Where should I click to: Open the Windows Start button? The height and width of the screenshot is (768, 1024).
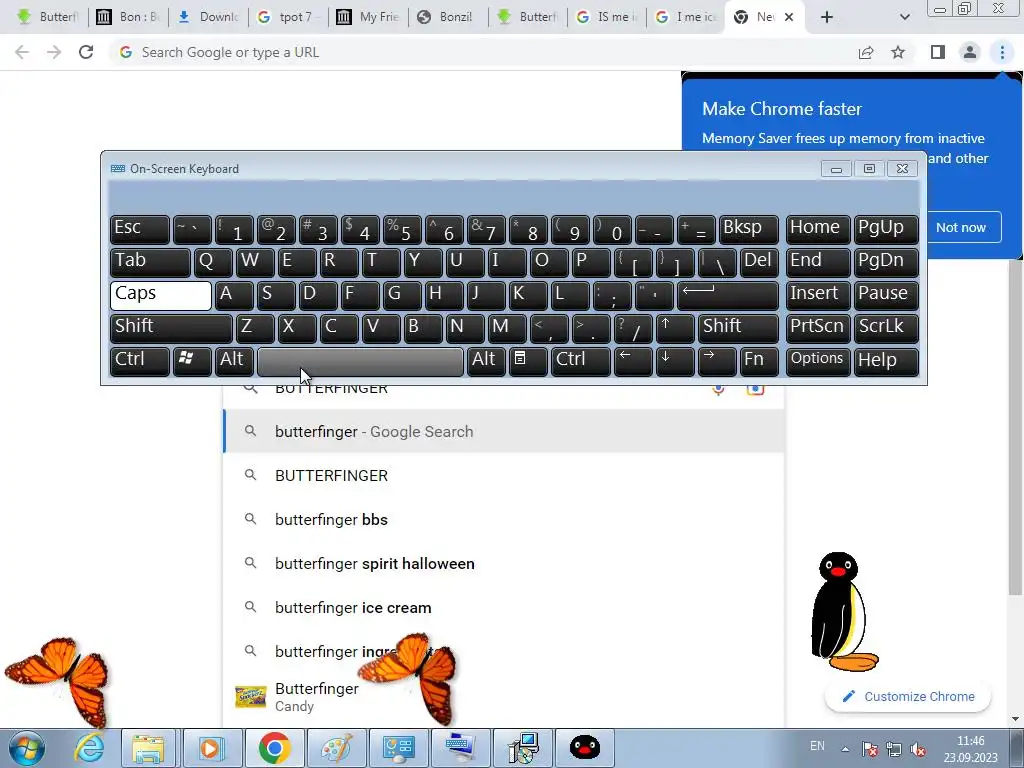click(26, 748)
